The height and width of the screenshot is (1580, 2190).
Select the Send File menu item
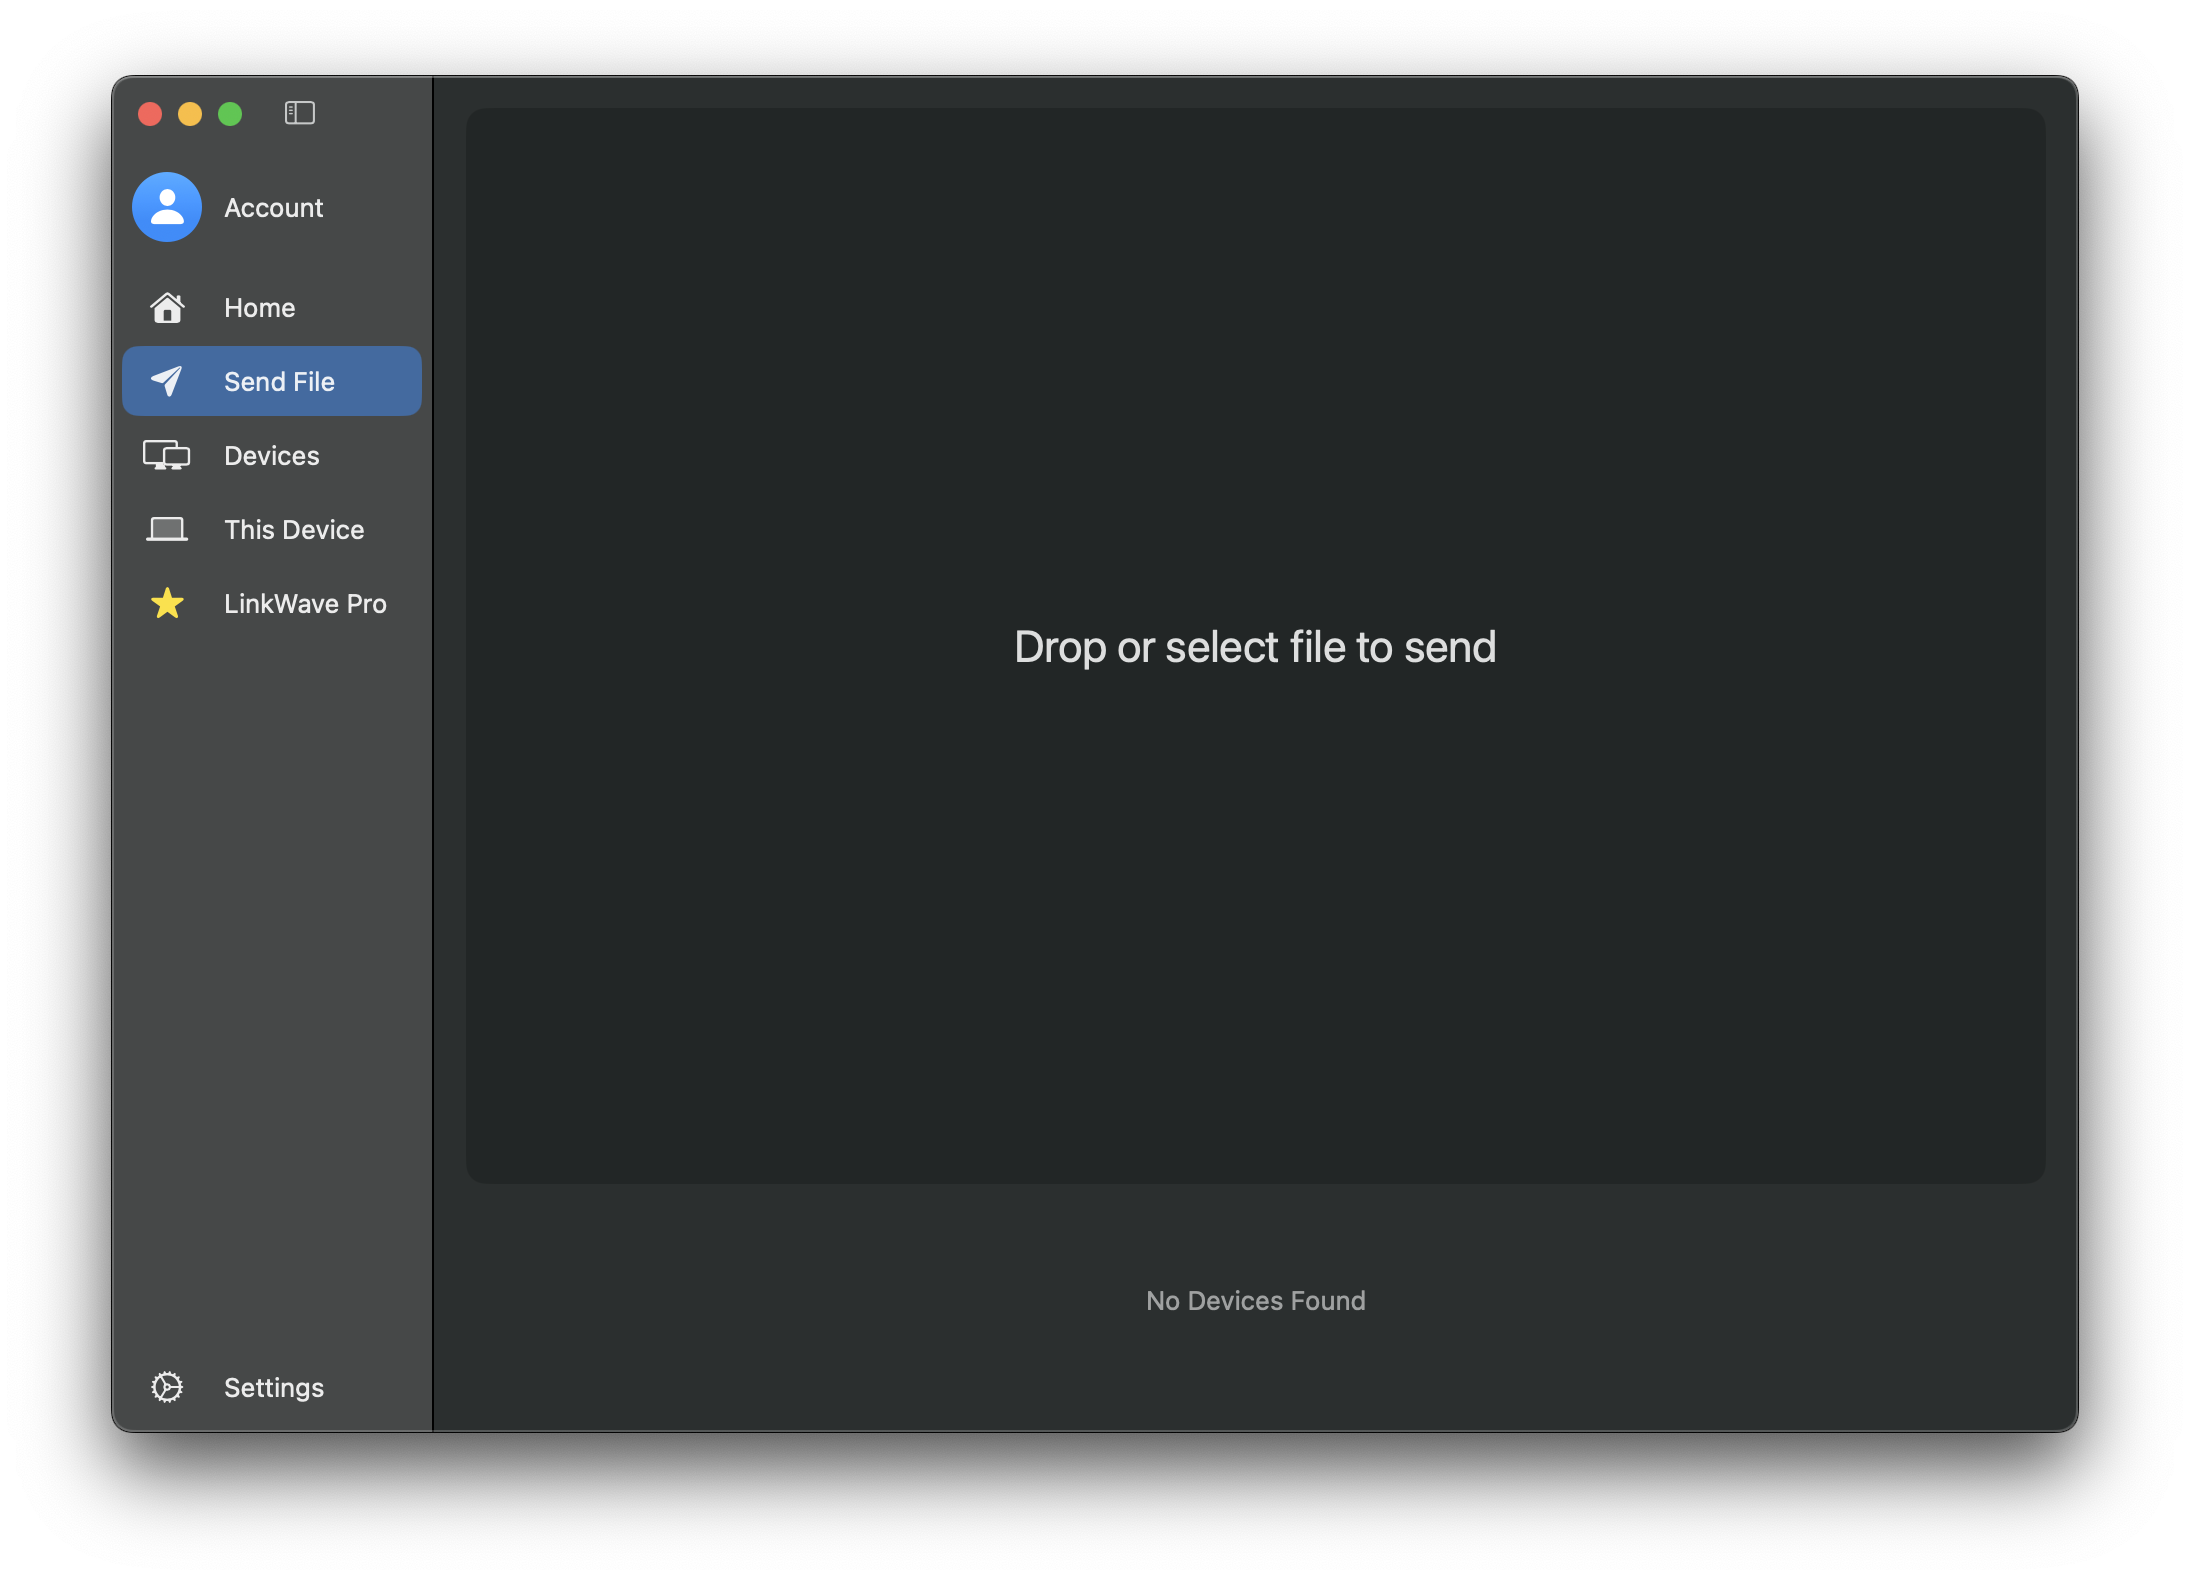[279, 382]
